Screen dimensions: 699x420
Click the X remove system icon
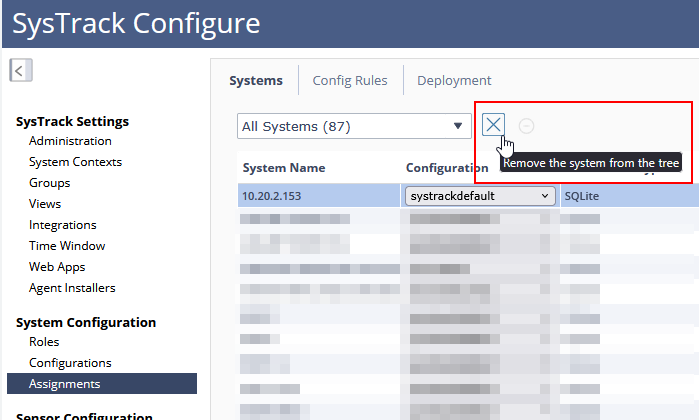pyautogui.click(x=493, y=125)
